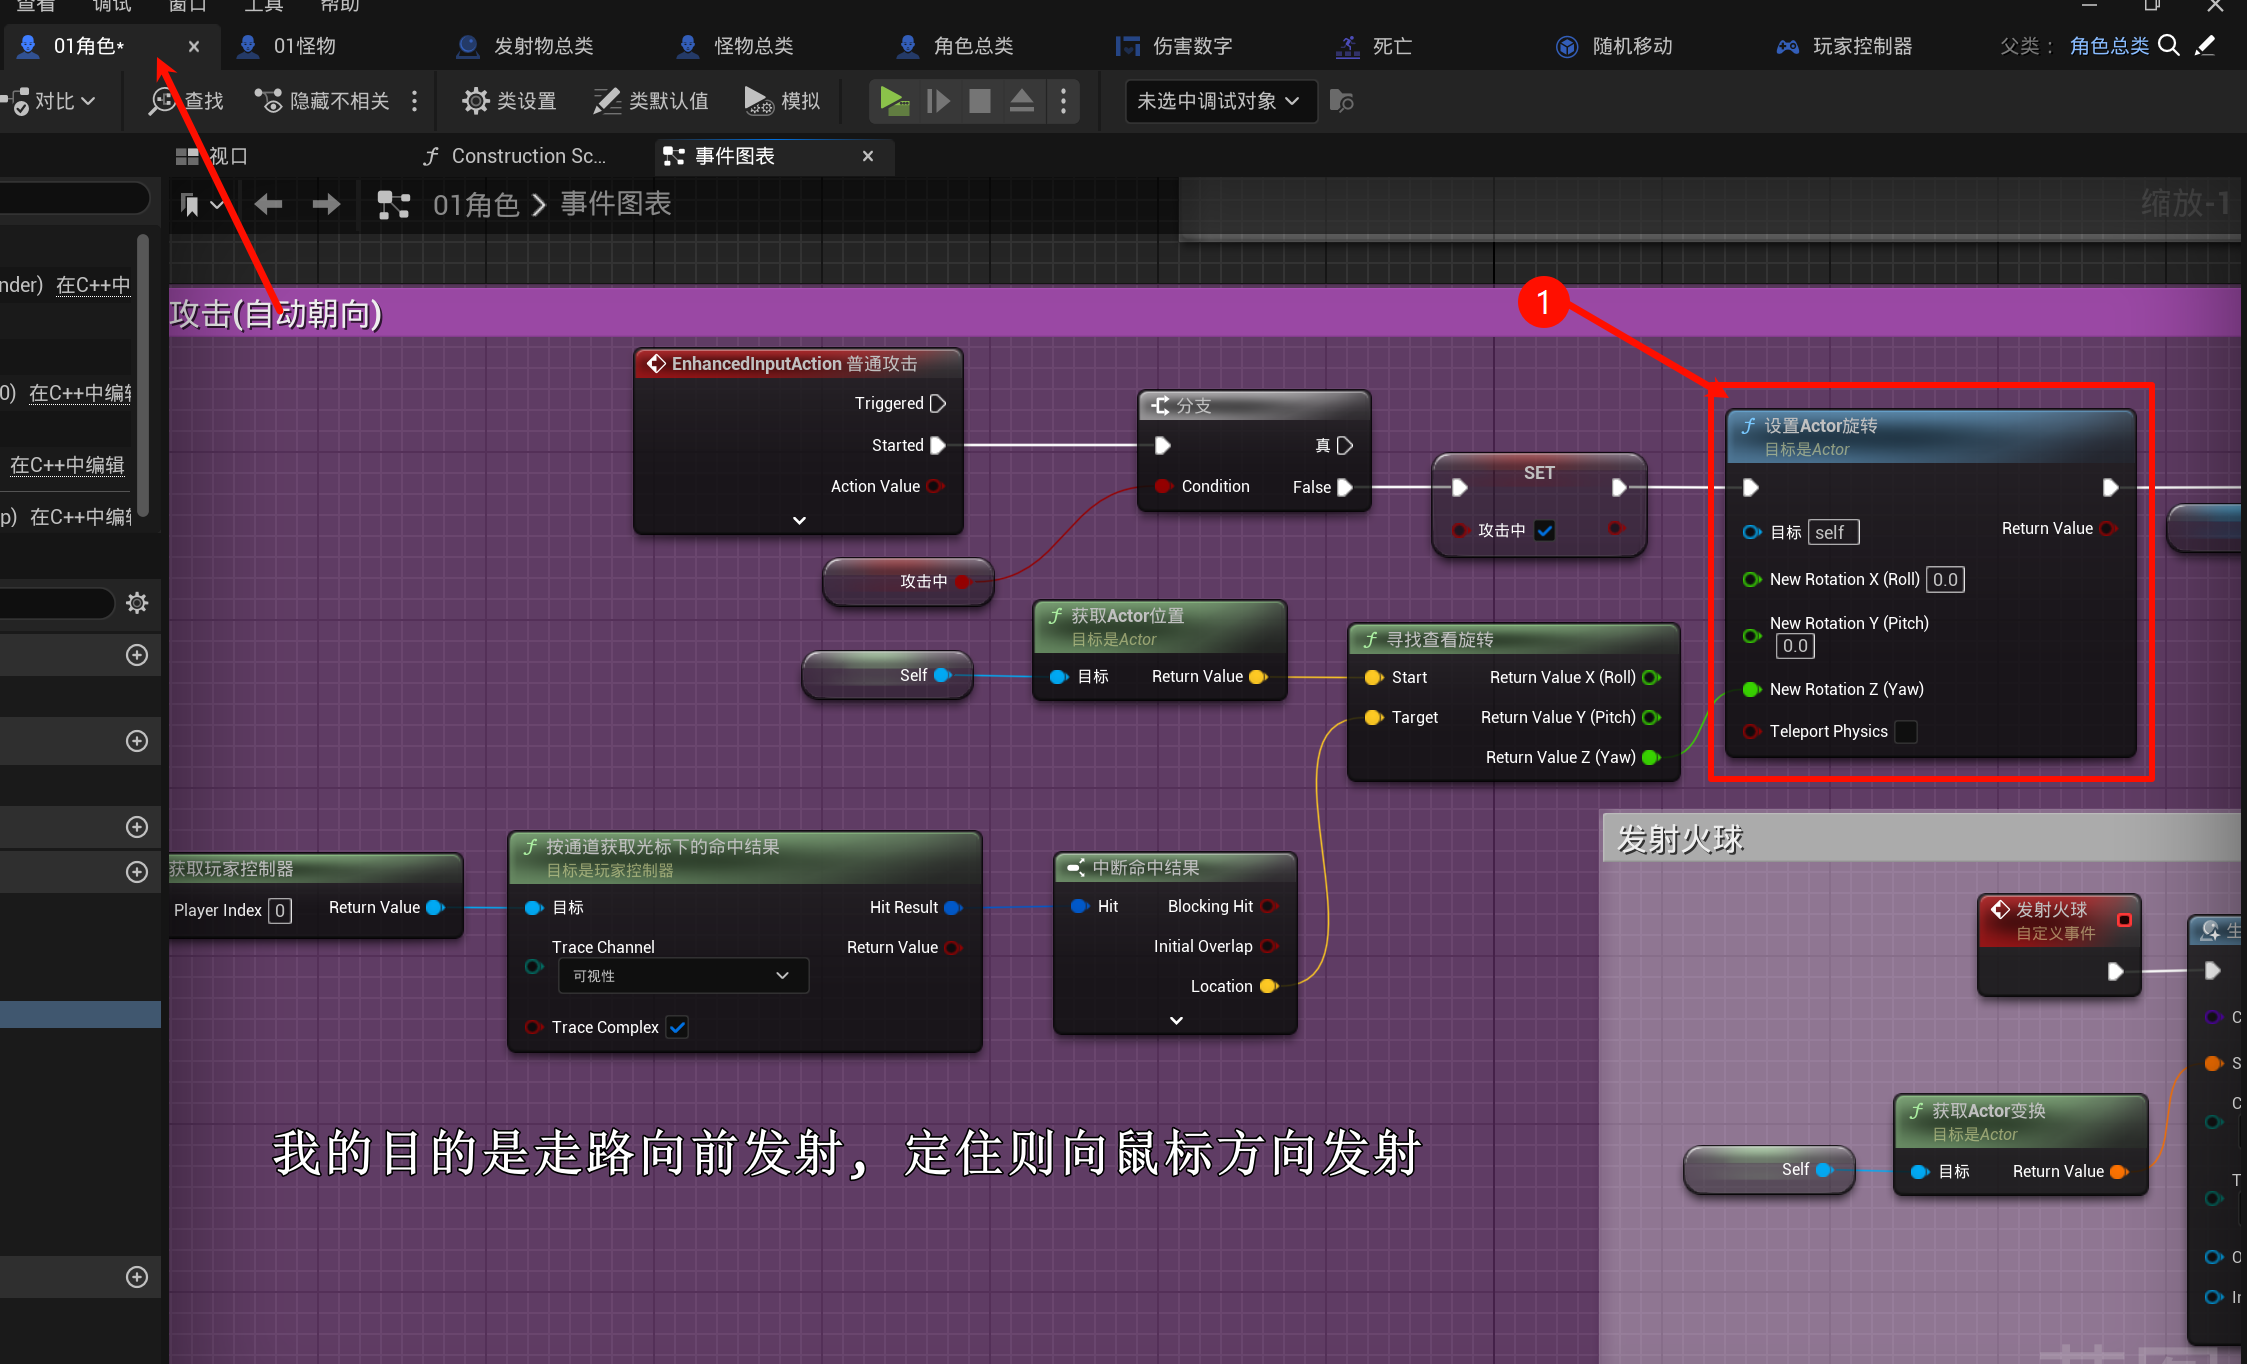Click the 角色总类 parent class link
The width and height of the screenshot is (2247, 1364).
pos(2108,46)
